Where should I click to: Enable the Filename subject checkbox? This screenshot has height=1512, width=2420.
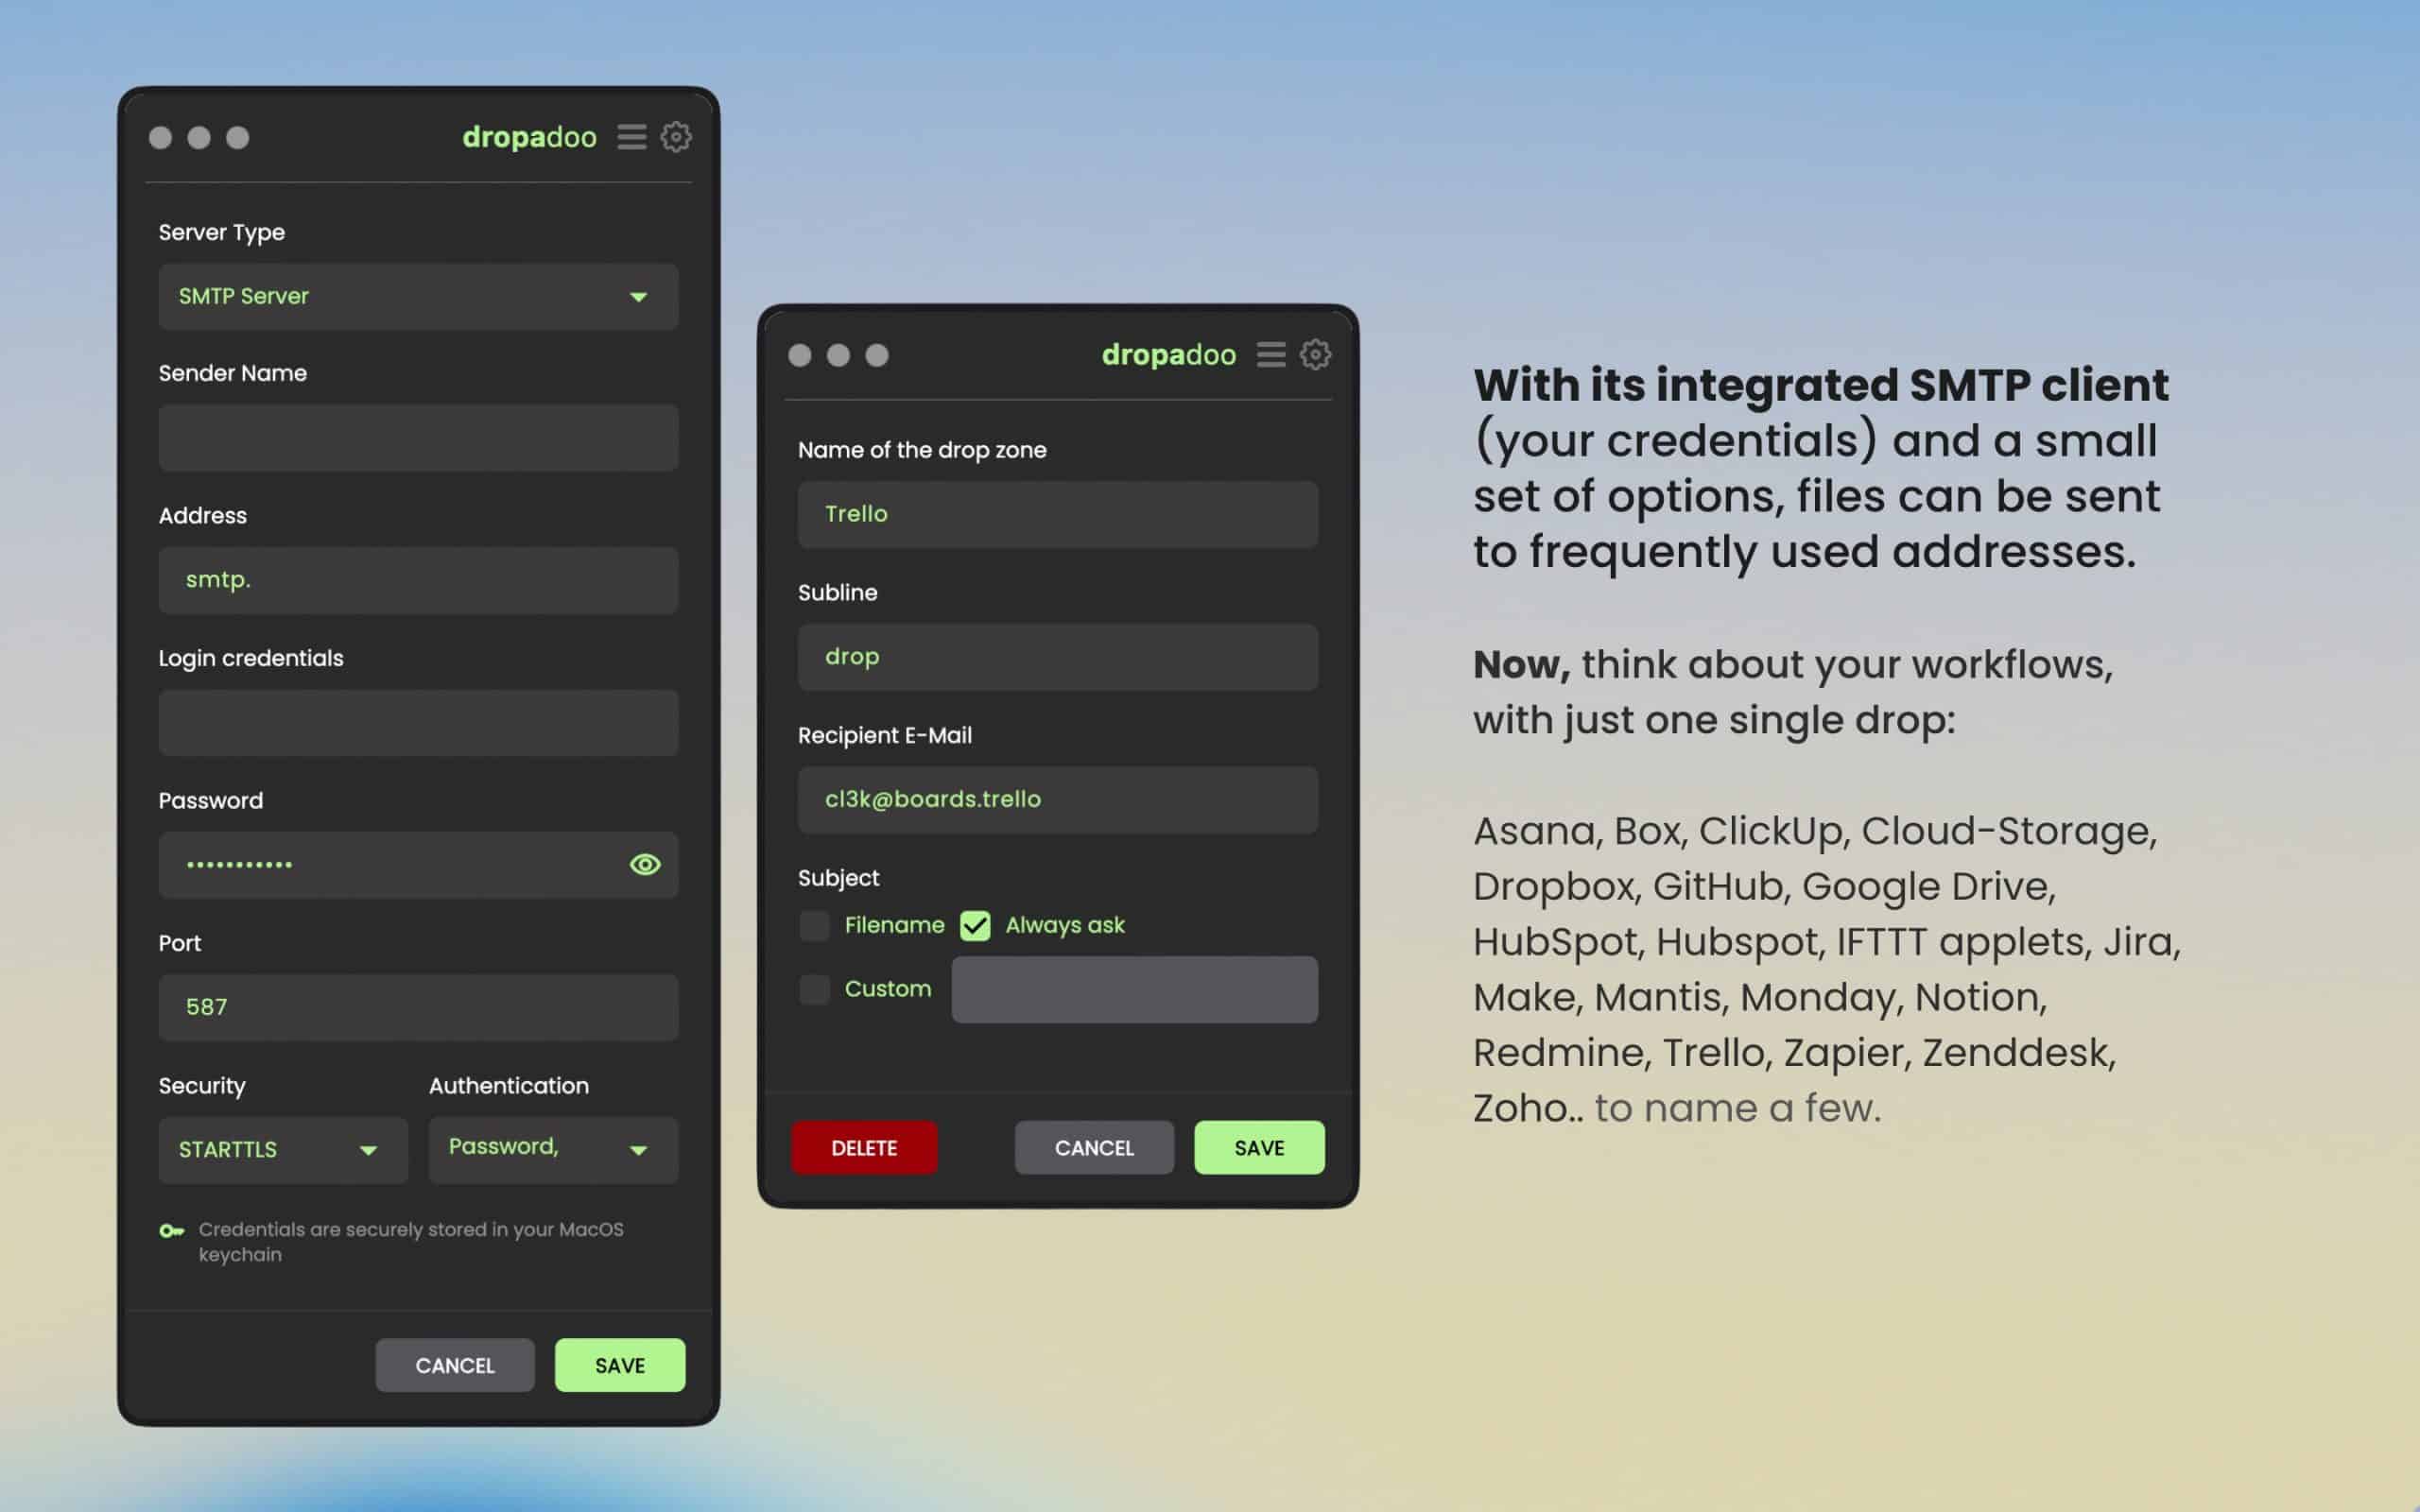(x=814, y=925)
